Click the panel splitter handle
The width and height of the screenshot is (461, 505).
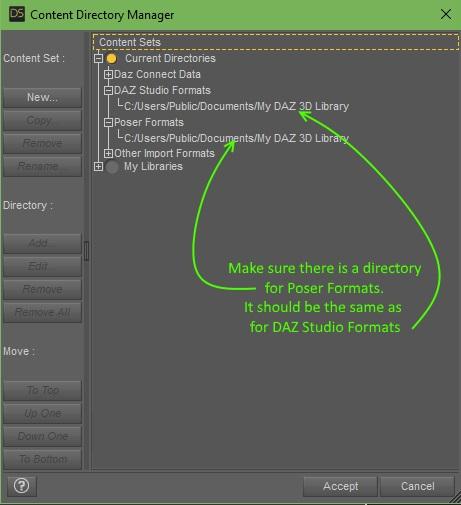86,251
